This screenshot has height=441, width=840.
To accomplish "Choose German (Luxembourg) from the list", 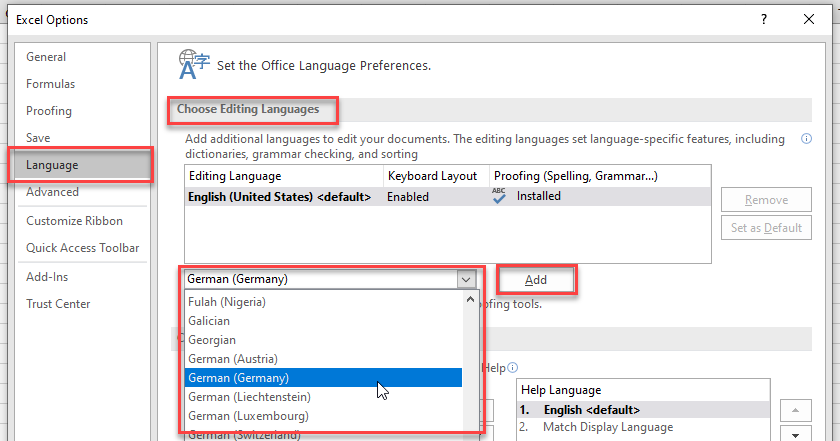I will click(323, 416).
